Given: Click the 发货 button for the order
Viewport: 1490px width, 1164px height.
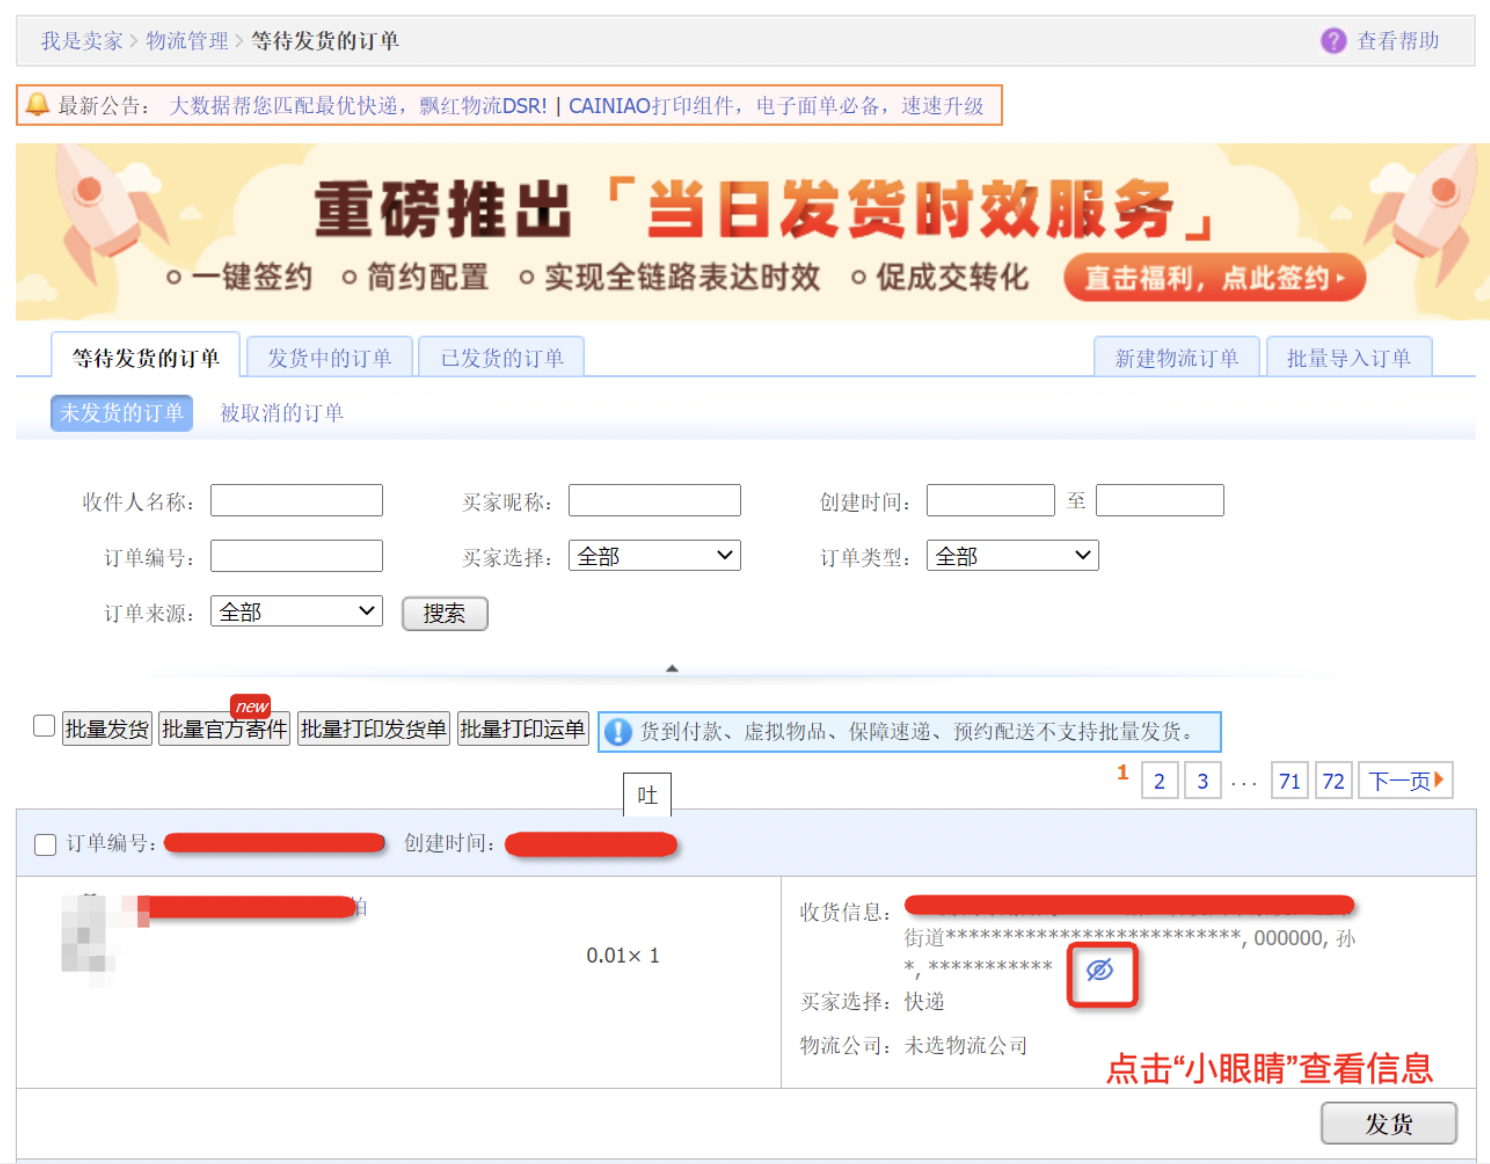Looking at the screenshot, I should click(x=1388, y=1124).
